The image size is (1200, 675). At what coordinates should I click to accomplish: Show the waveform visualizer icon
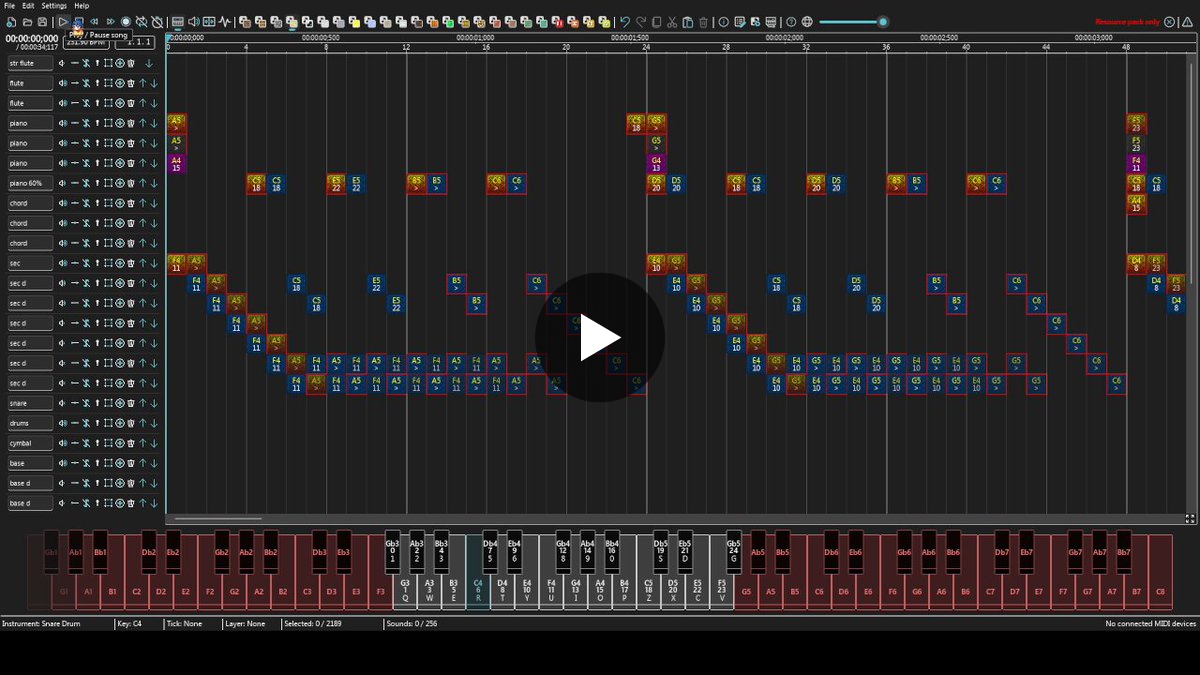[225, 21]
